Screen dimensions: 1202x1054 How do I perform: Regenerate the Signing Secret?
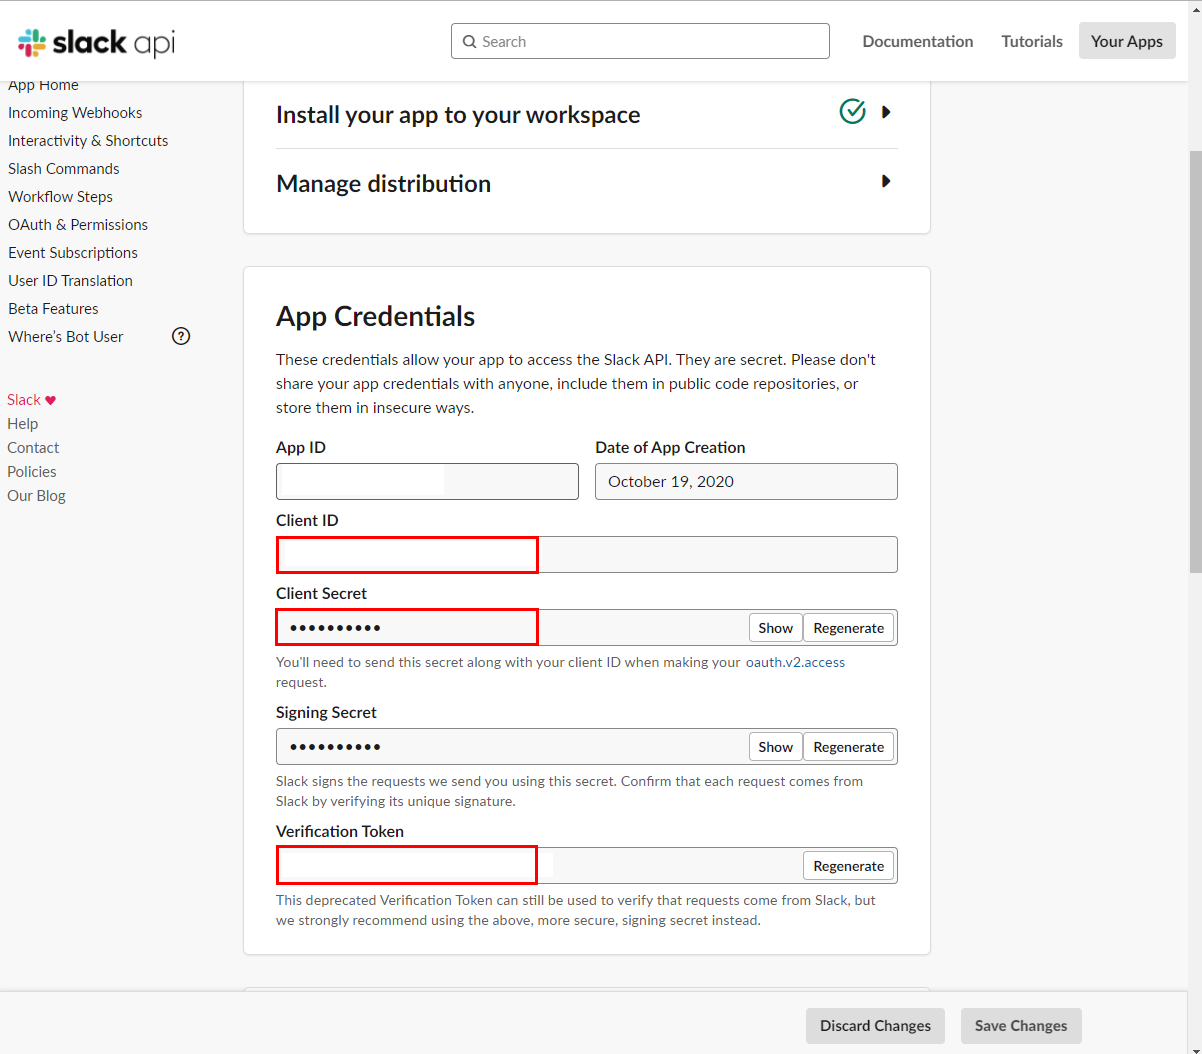click(848, 747)
